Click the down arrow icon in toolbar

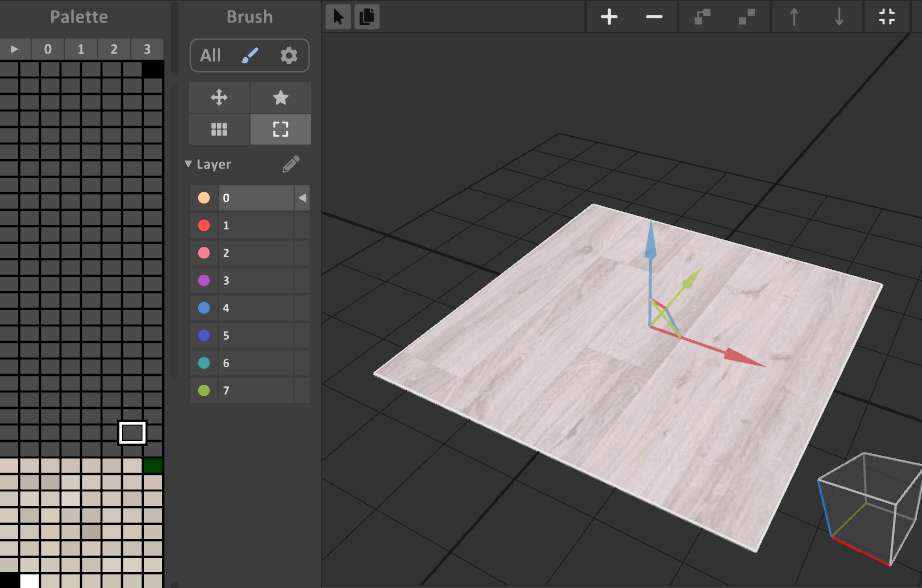(839, 17)
